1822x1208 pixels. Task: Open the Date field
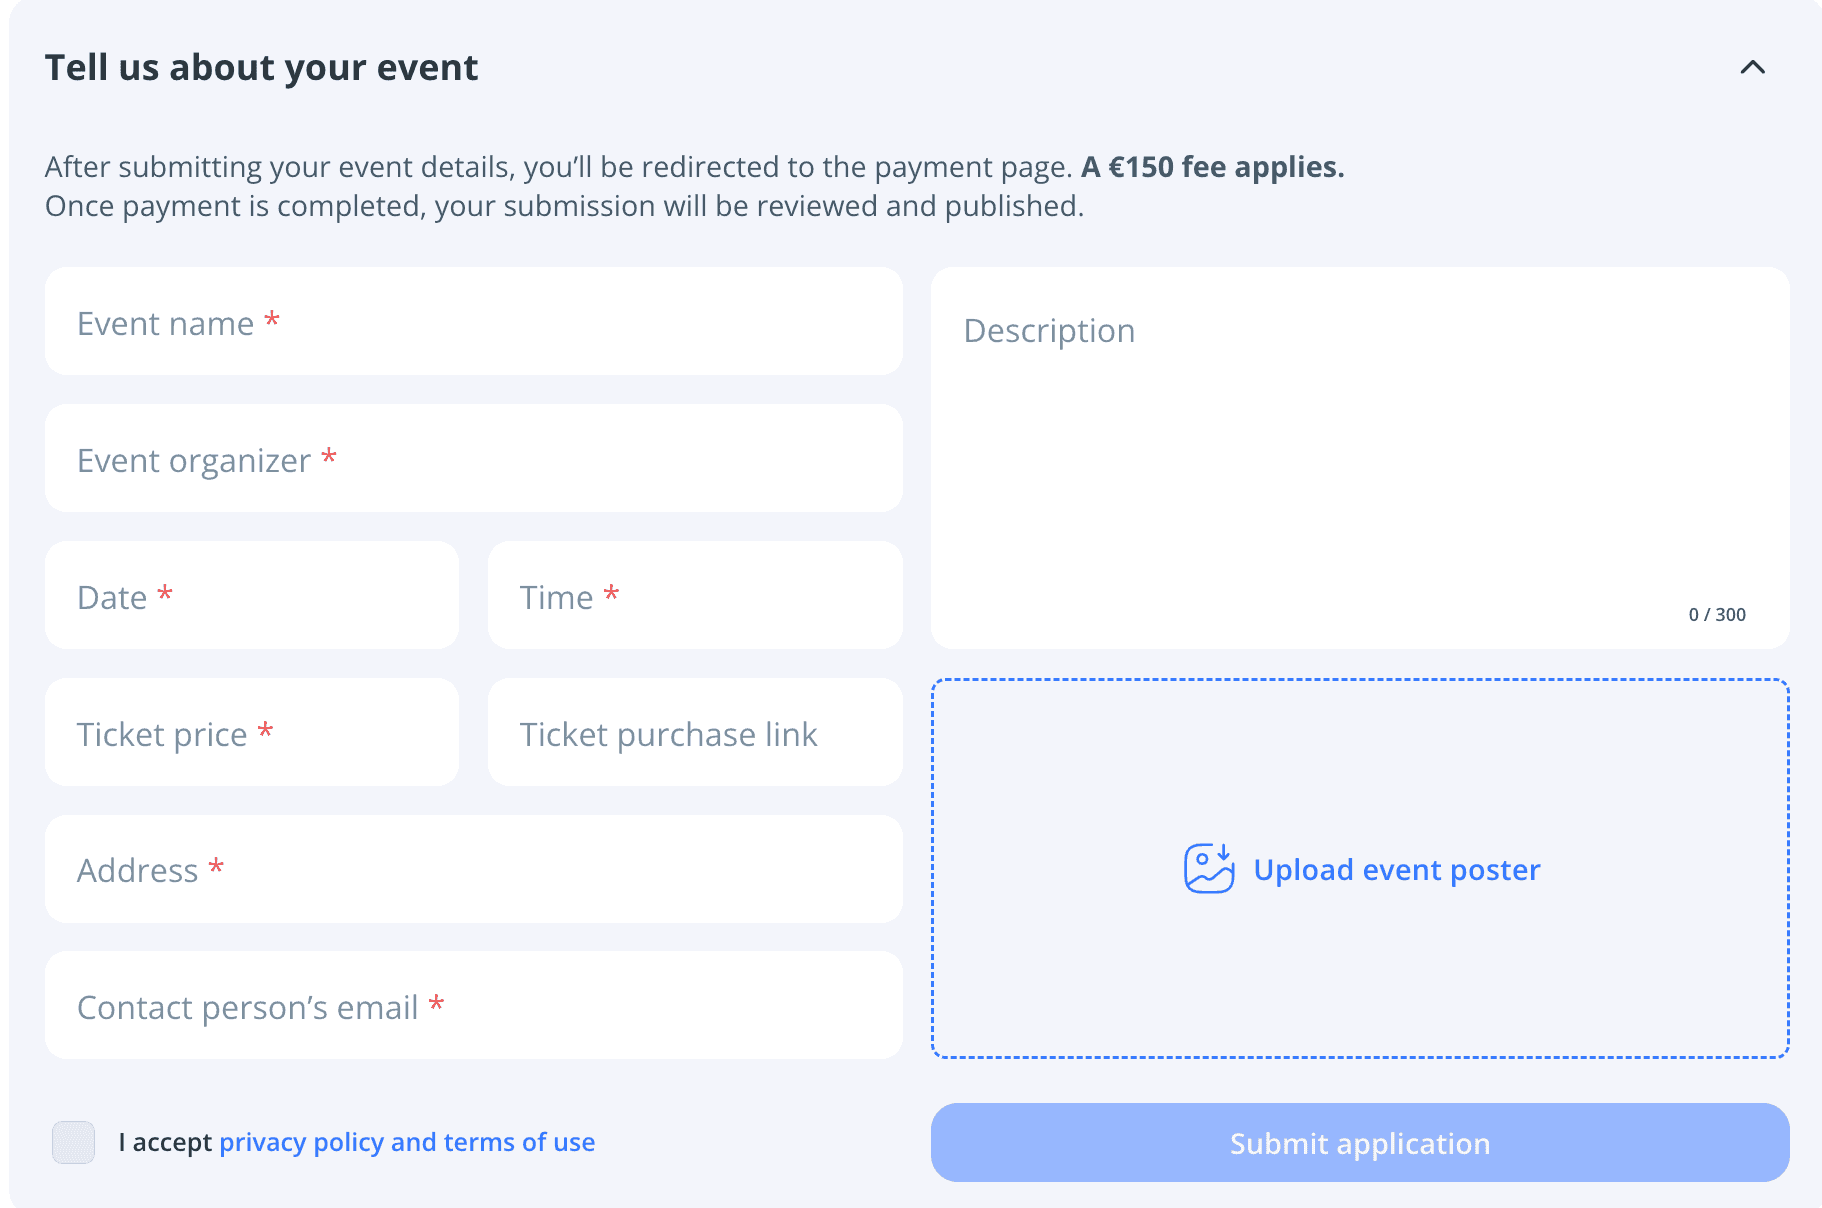pos(252,596)
